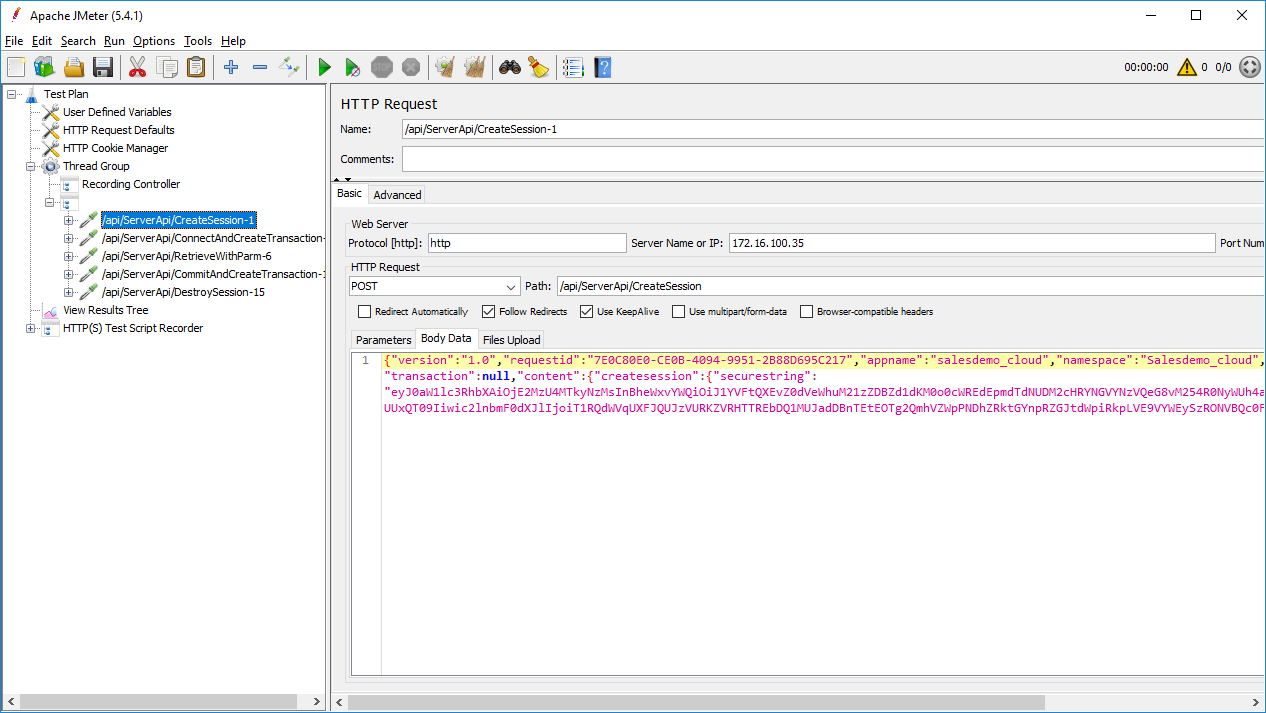1266x713 pixels.
Task: Click the Shutdown test icon
Action: [410, 67]
